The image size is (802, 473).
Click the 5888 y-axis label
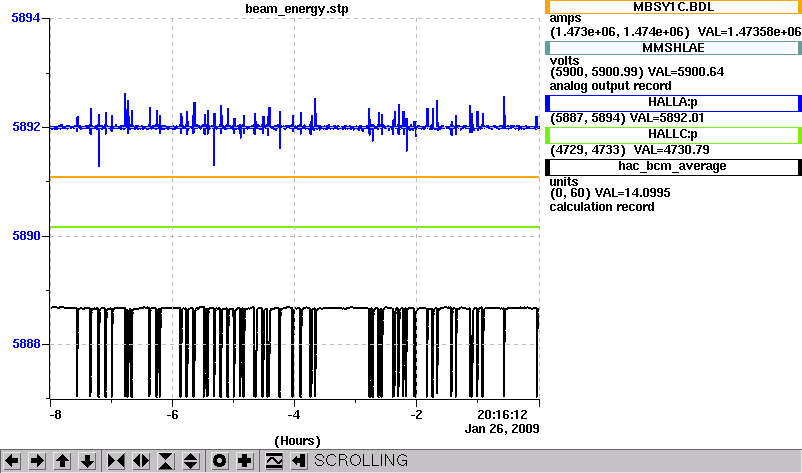tap(26, 344)
